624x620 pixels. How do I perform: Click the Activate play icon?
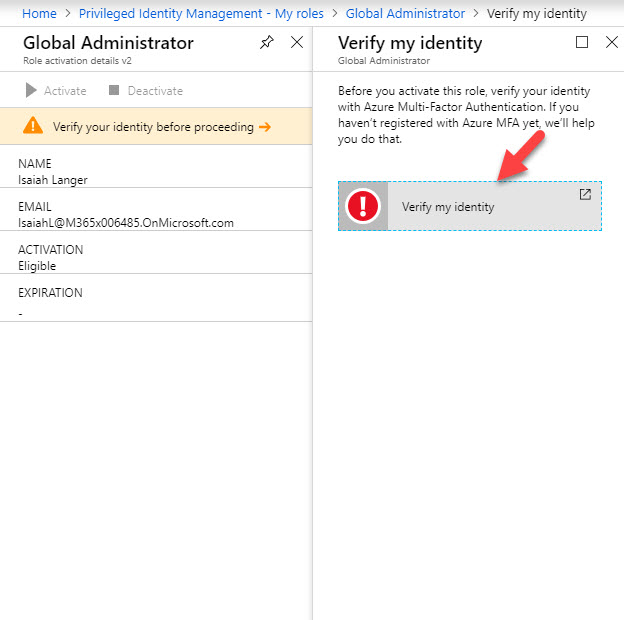coord(31,90)
